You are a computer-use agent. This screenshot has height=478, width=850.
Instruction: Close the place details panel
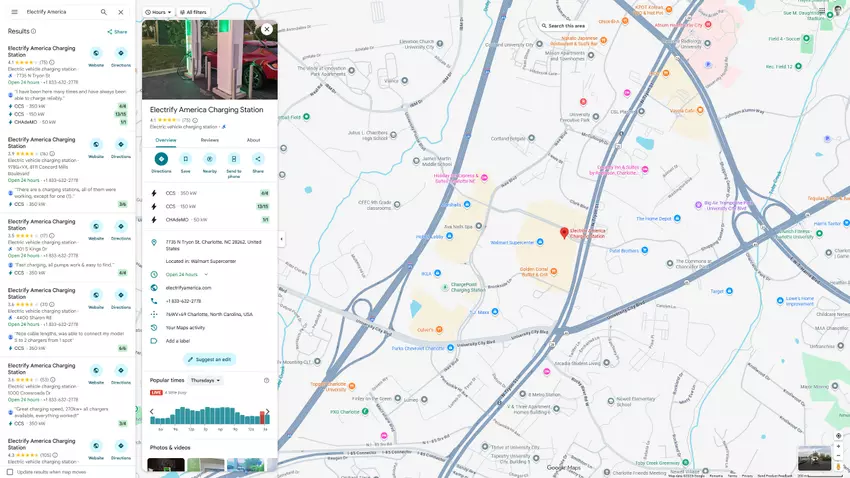267,29
